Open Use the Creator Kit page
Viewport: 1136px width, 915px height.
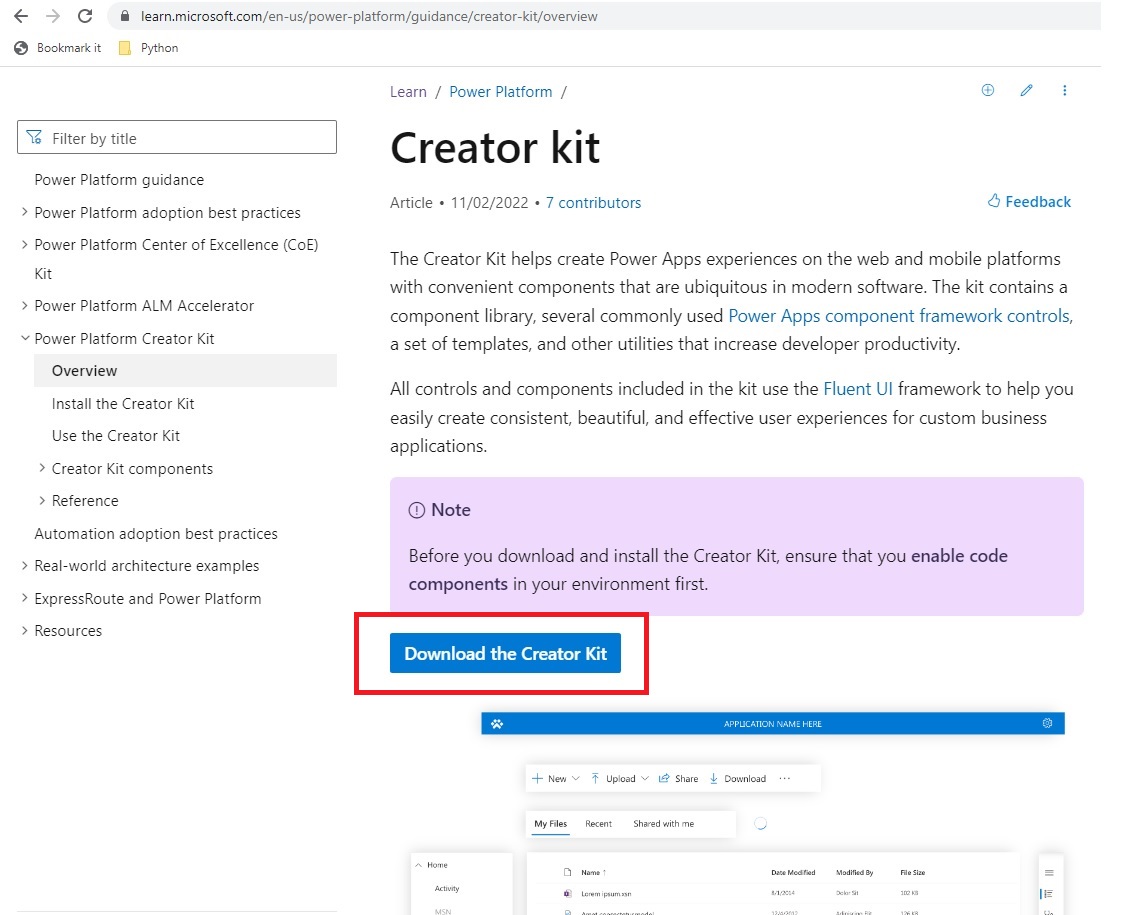(x=116, y=436)
